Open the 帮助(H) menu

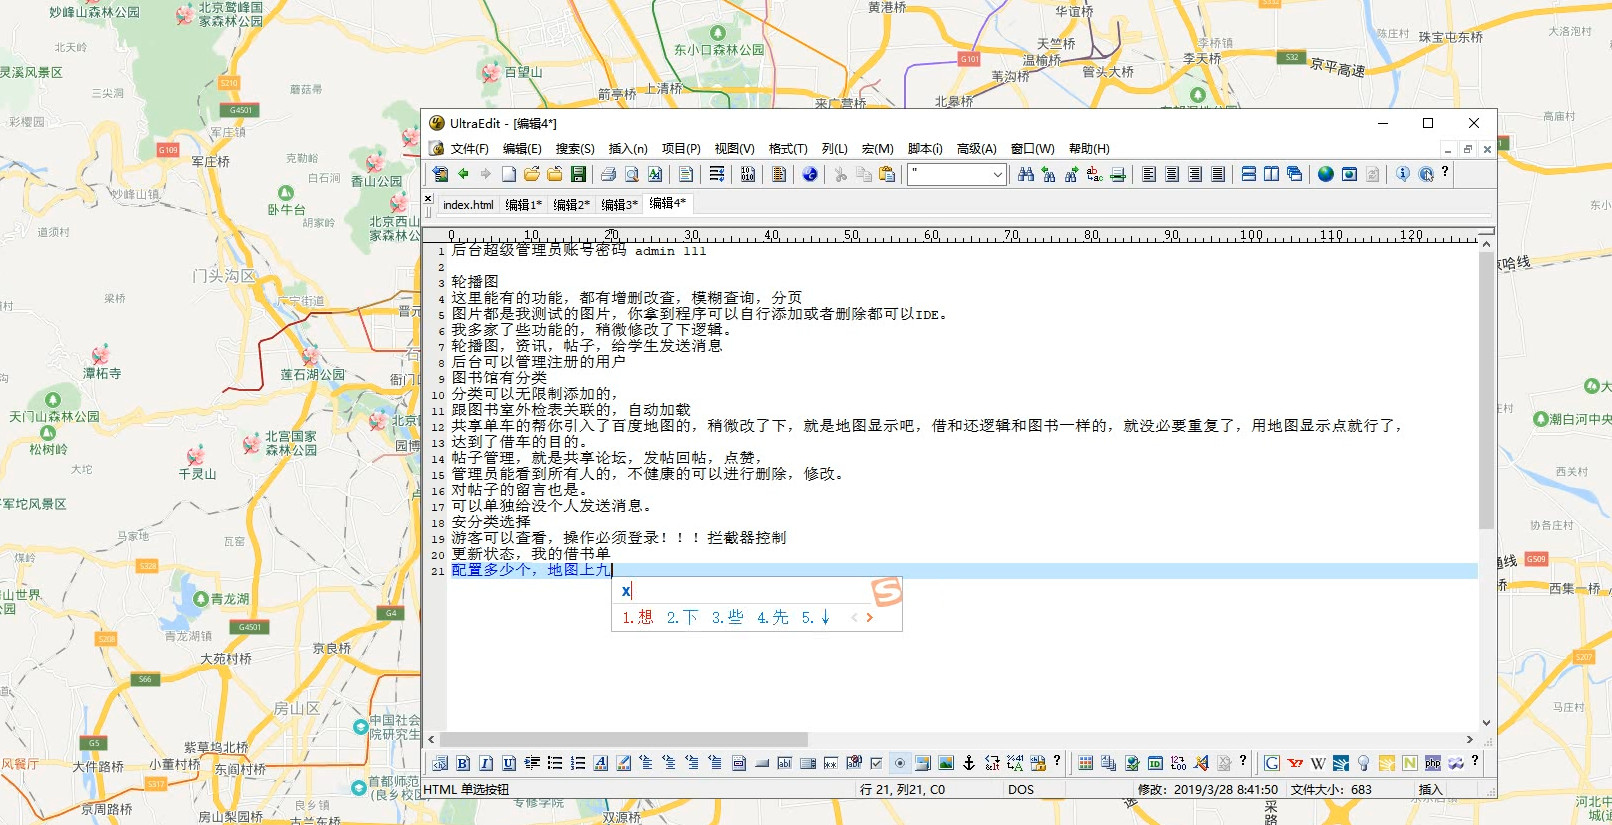pyautogui.click(x=1090, y=149)
